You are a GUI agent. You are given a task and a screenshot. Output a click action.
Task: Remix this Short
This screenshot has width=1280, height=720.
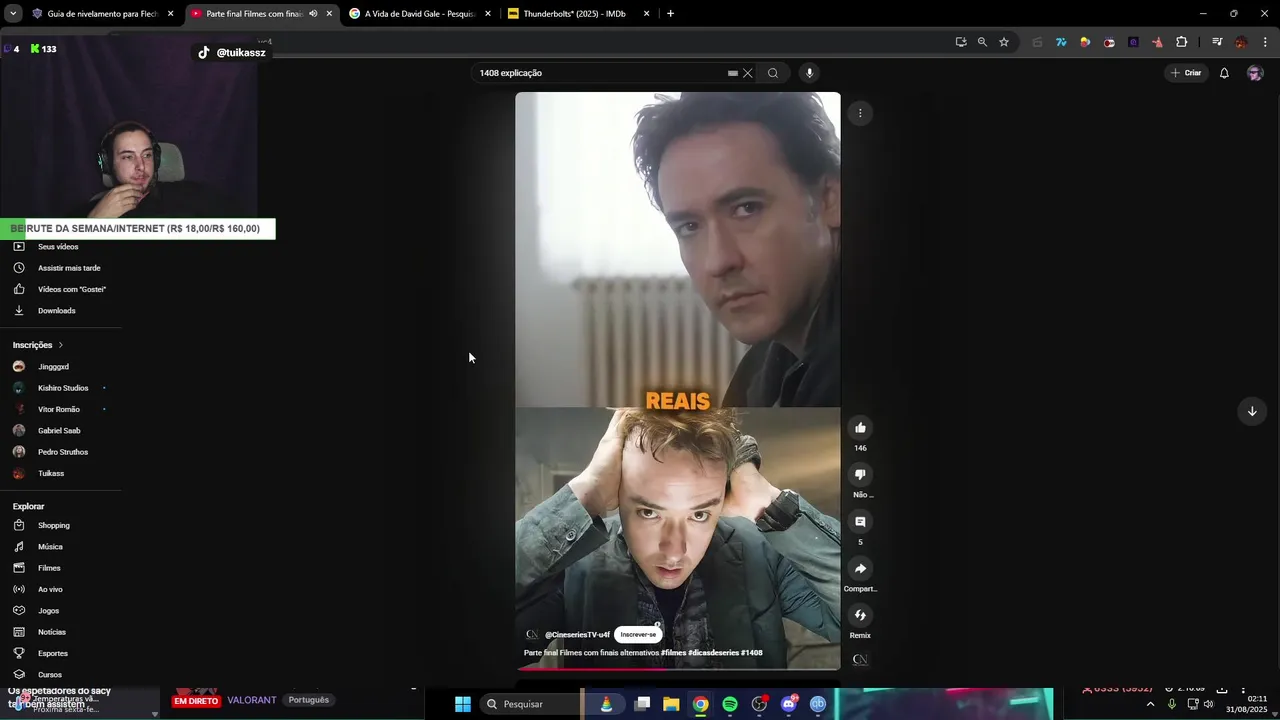(x=860, y=615)
